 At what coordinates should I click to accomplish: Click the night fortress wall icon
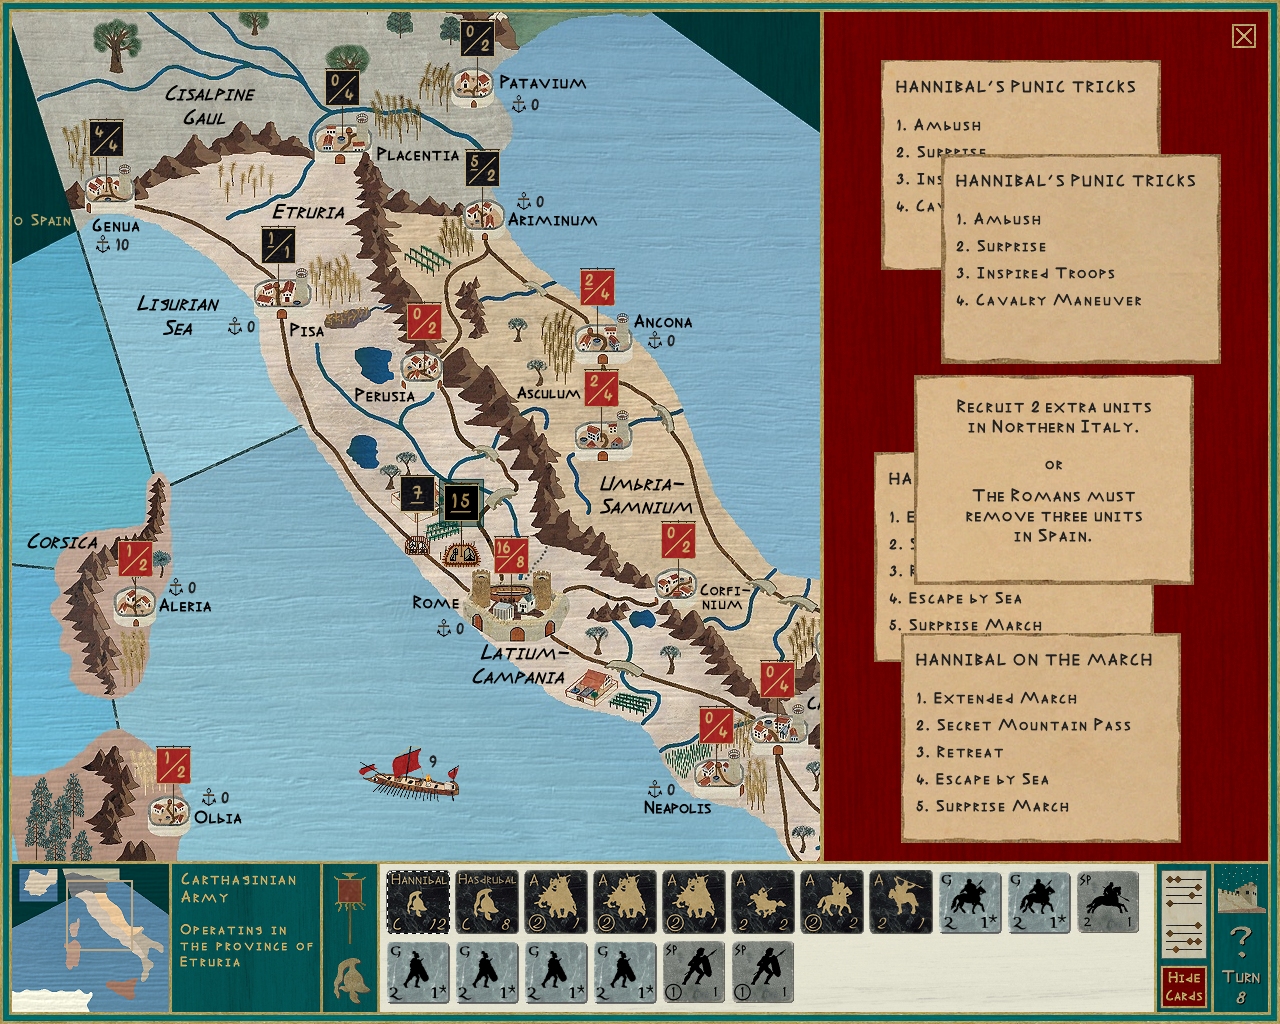click(1241, 890)
